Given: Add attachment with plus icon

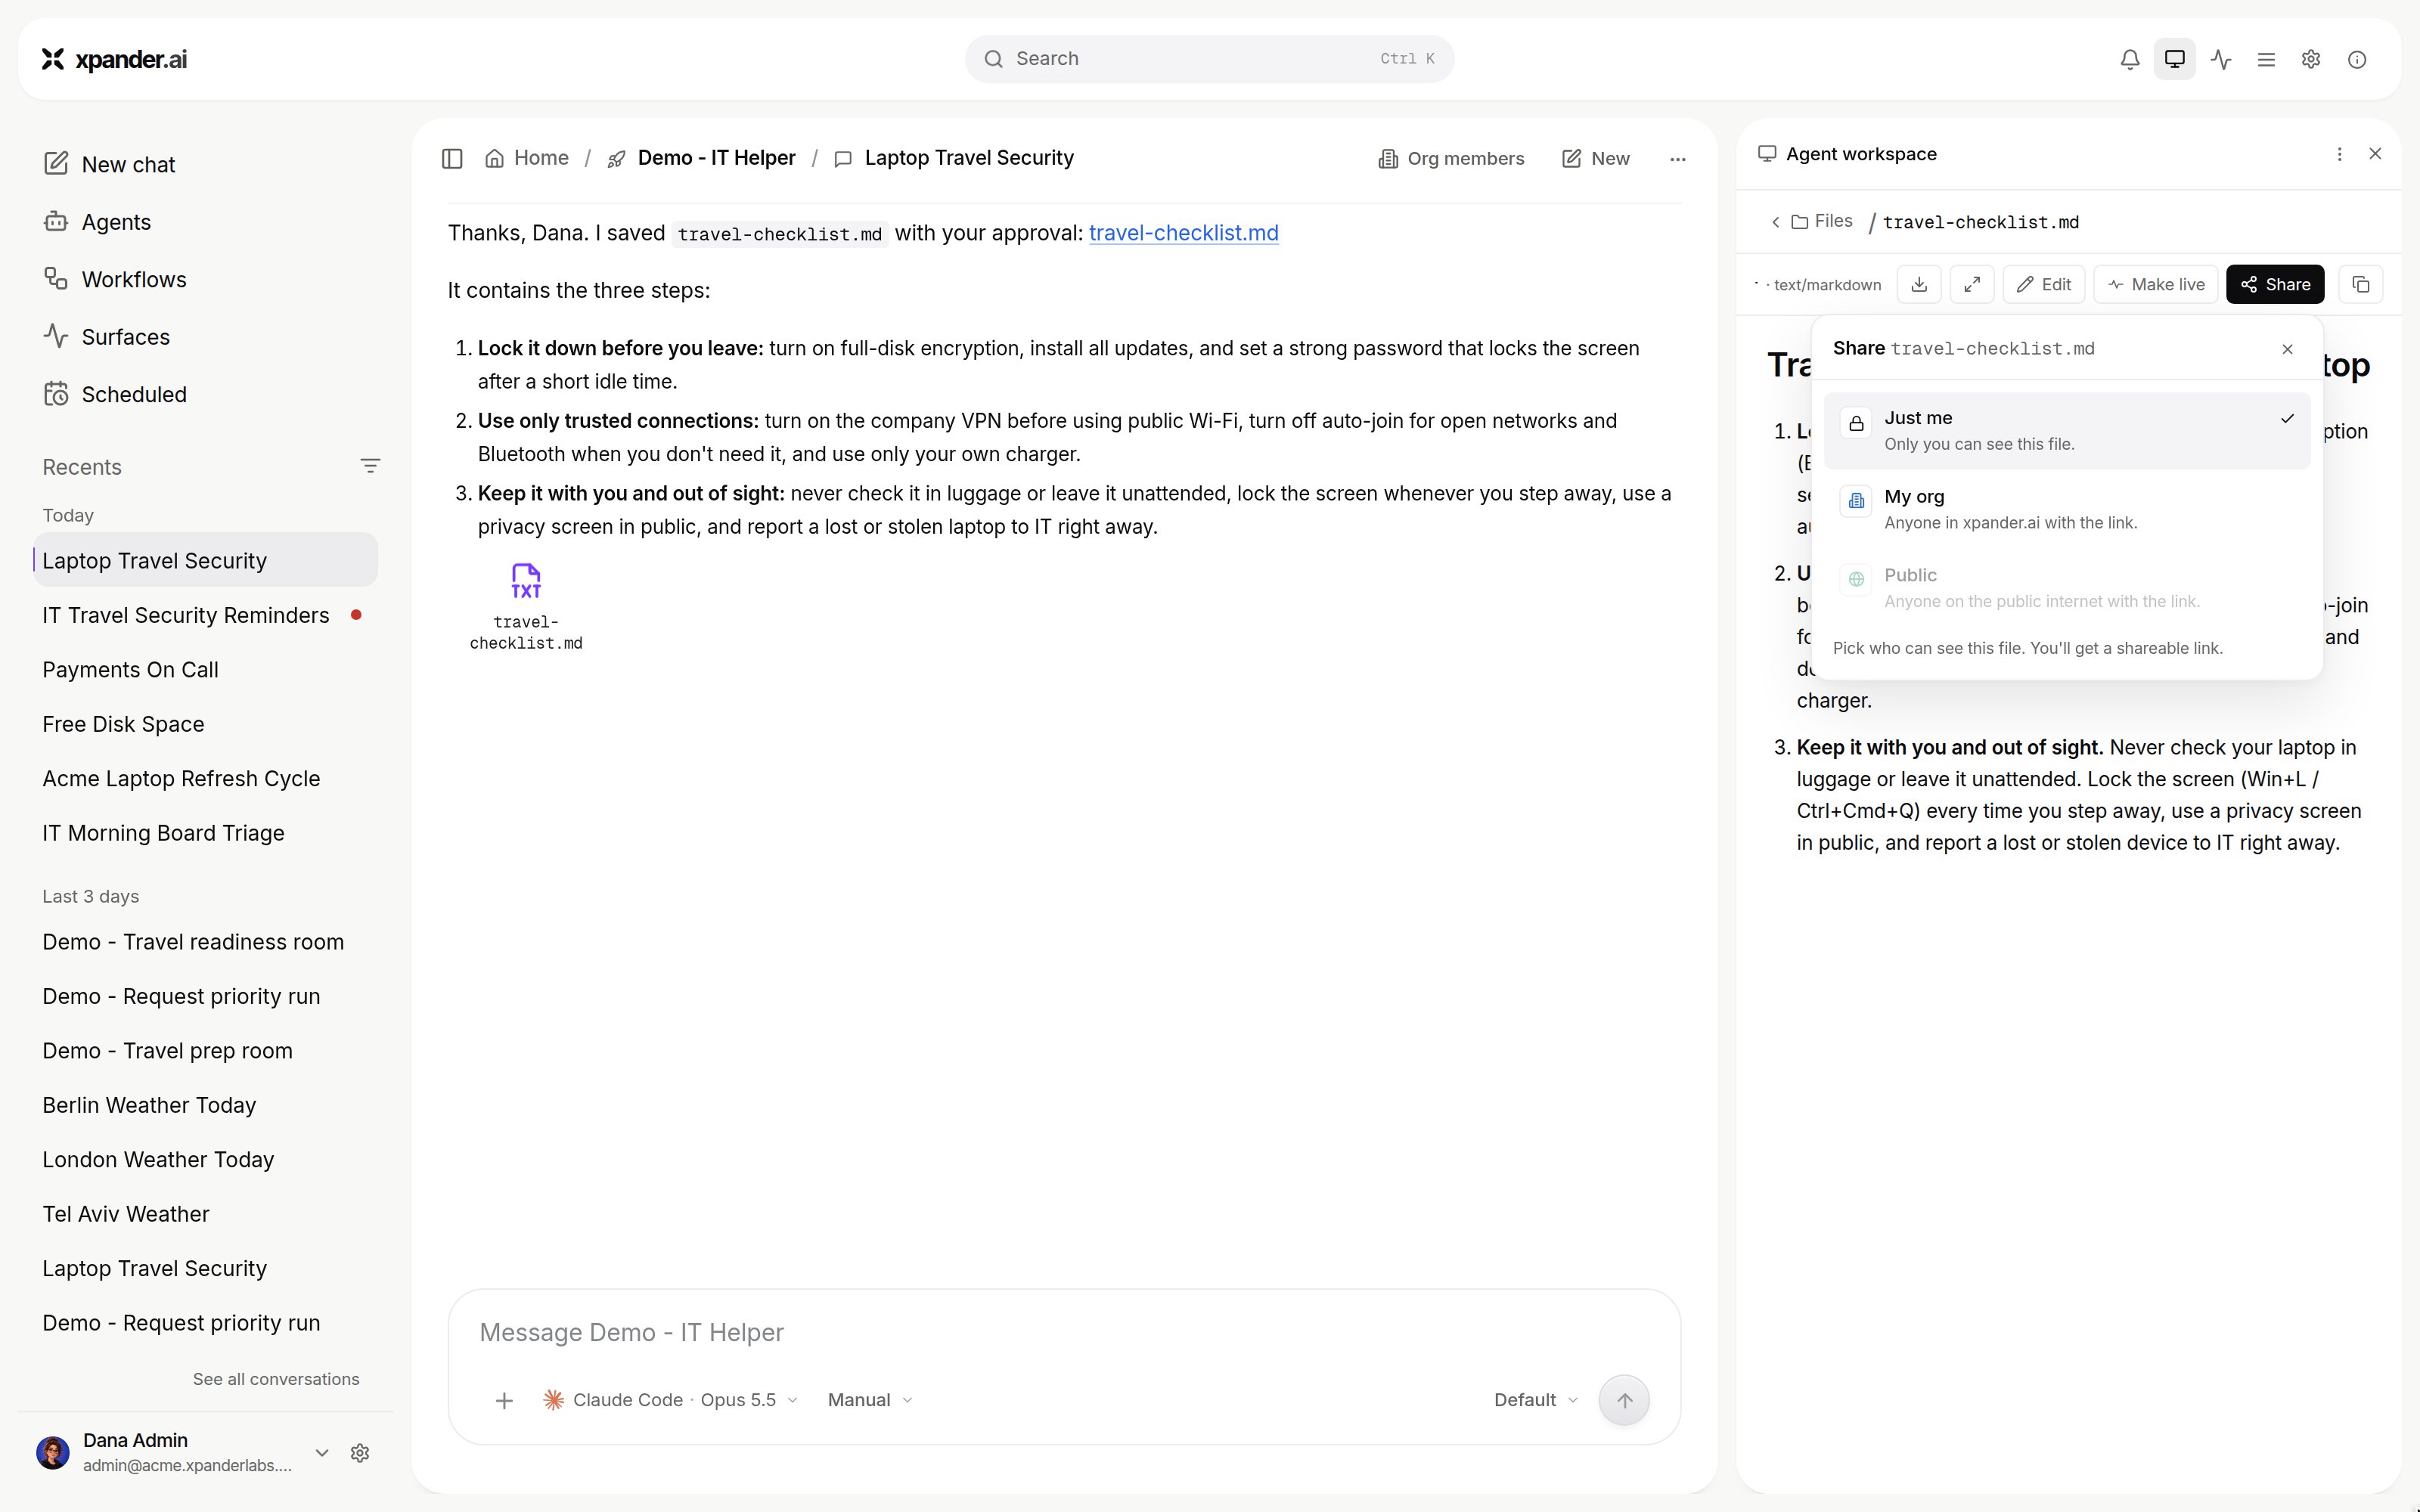Looking at the screenshot, I should click(x=504, y=1401).
